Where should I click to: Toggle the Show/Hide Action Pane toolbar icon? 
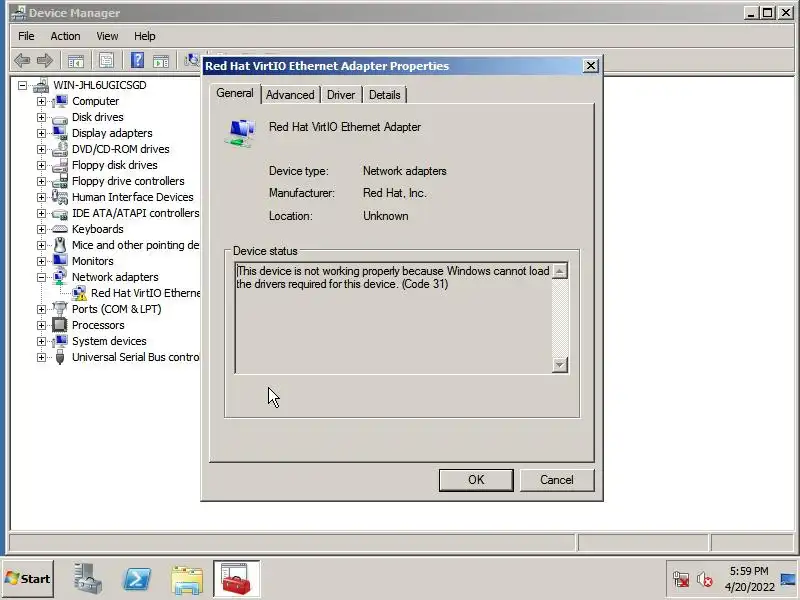(161, 61)
